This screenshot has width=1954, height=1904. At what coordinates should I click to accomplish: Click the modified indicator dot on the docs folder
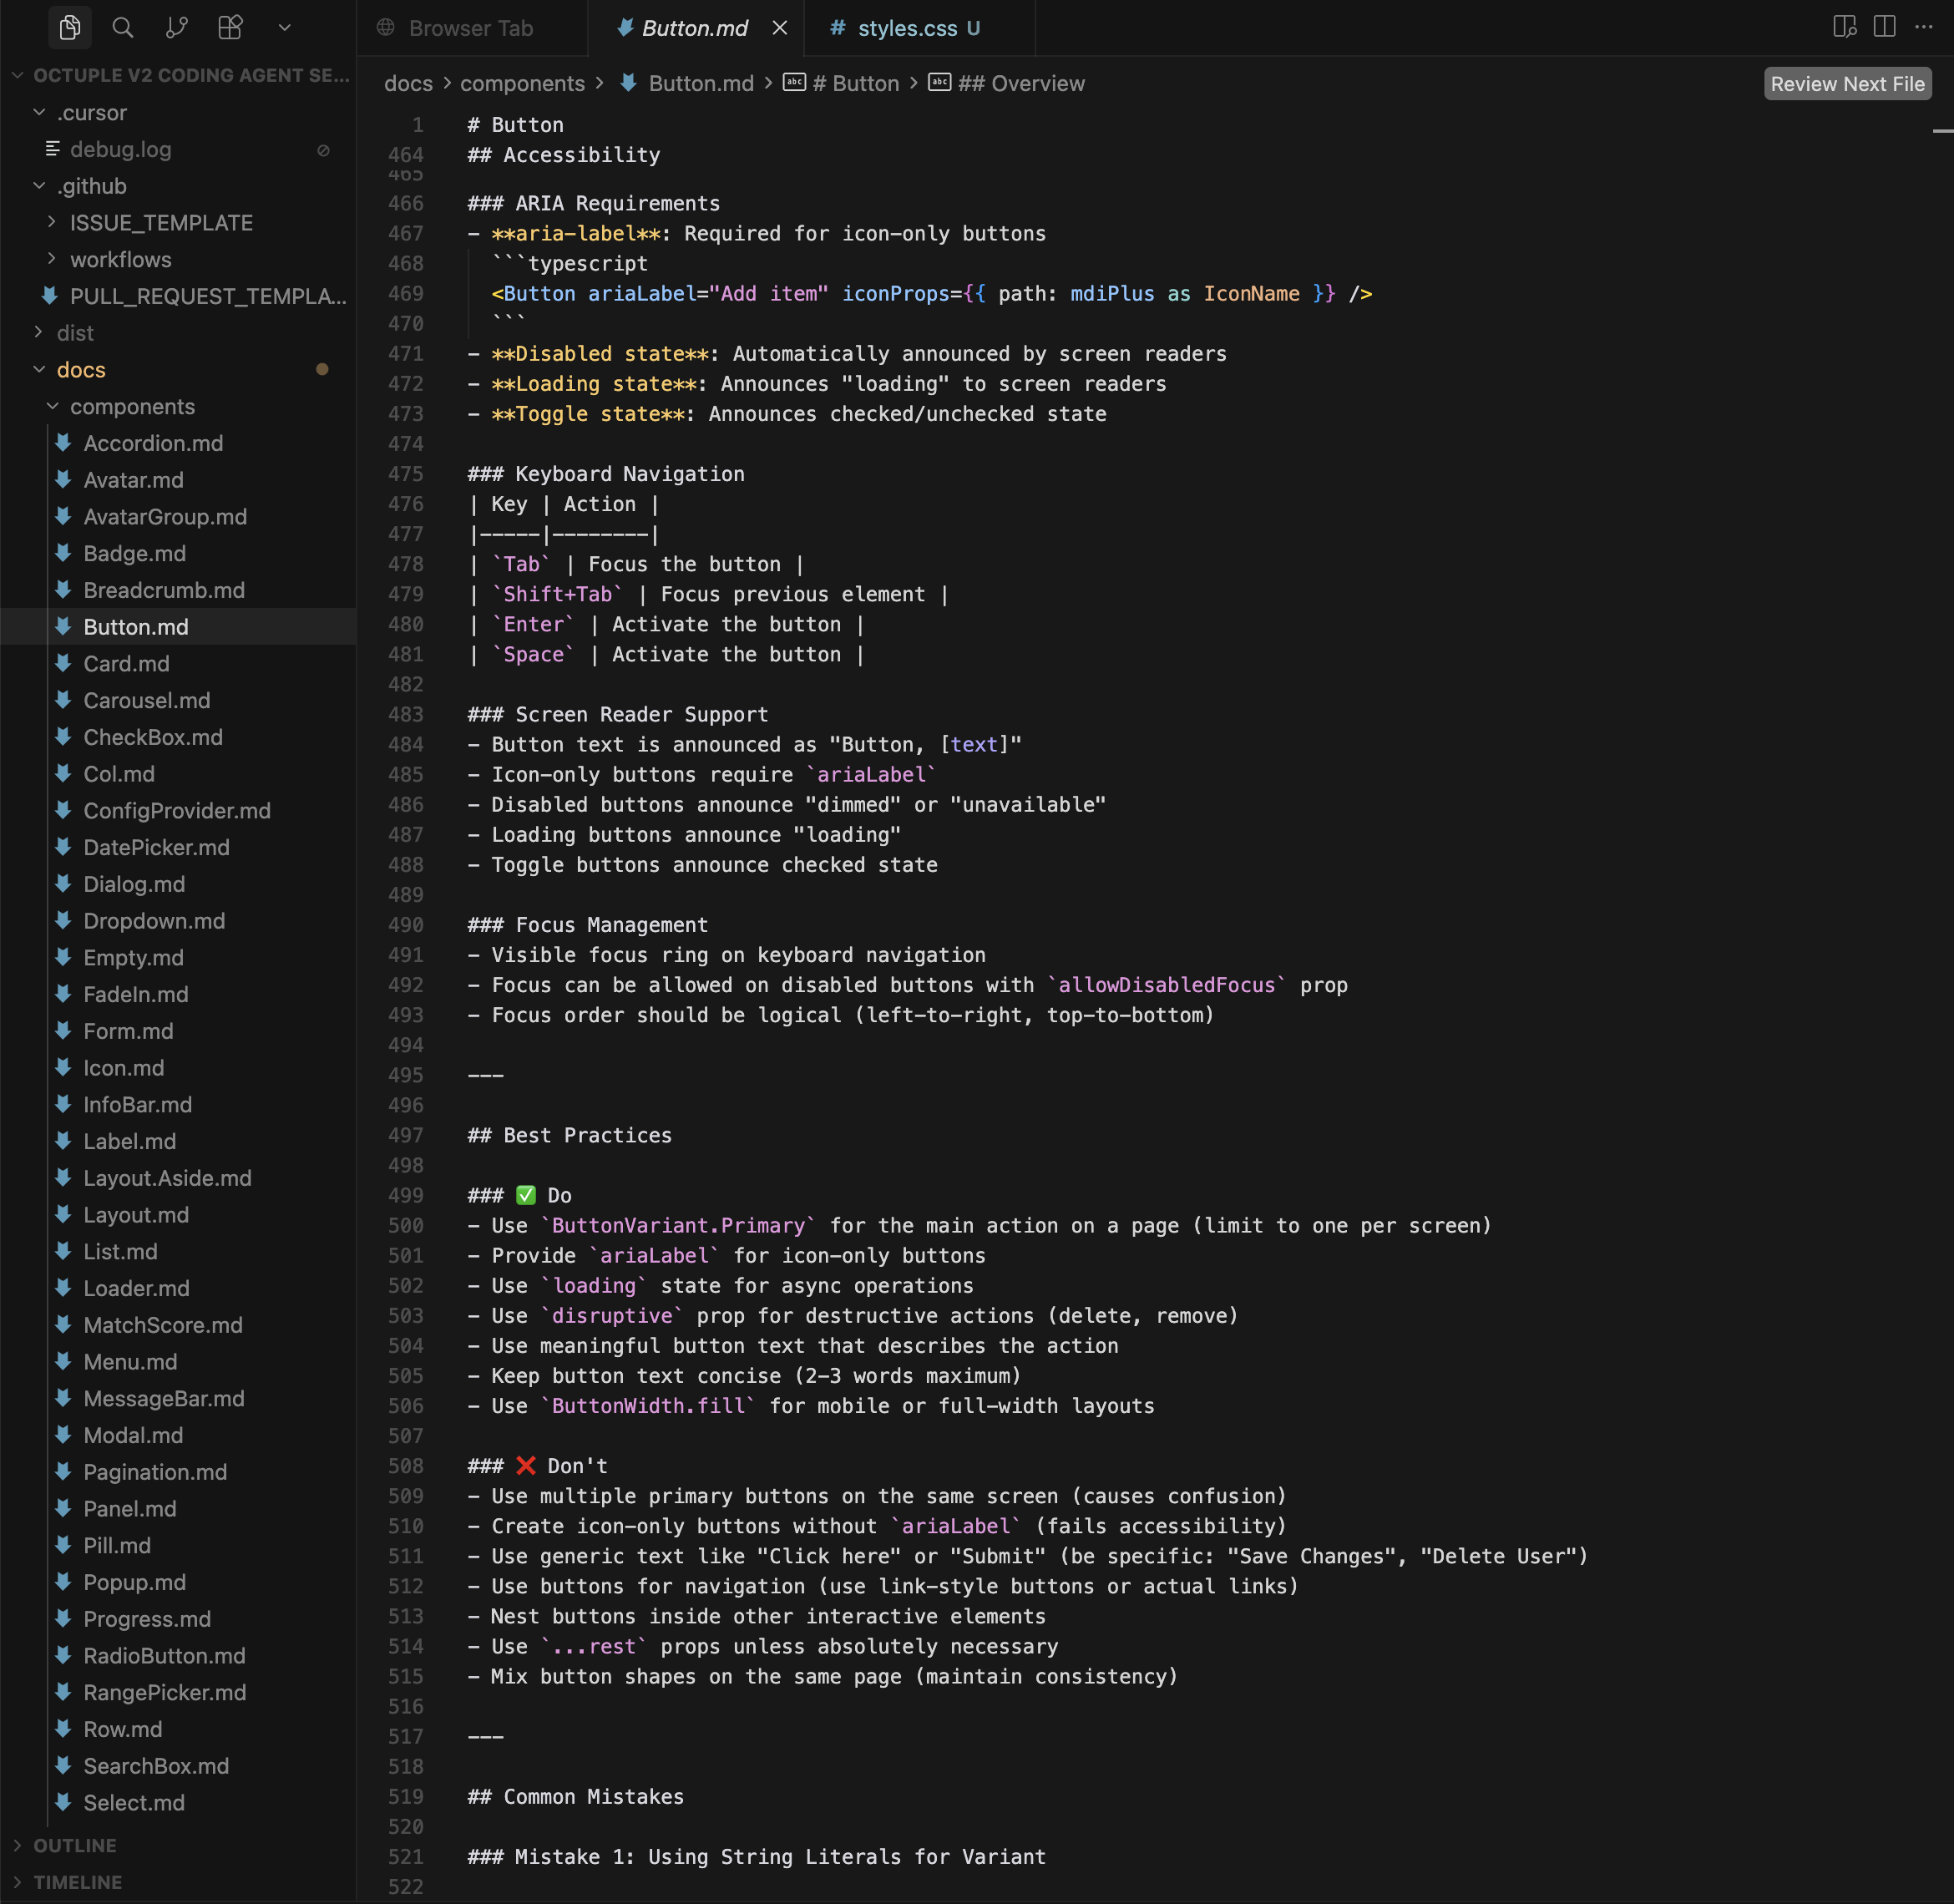click(322, 369)
